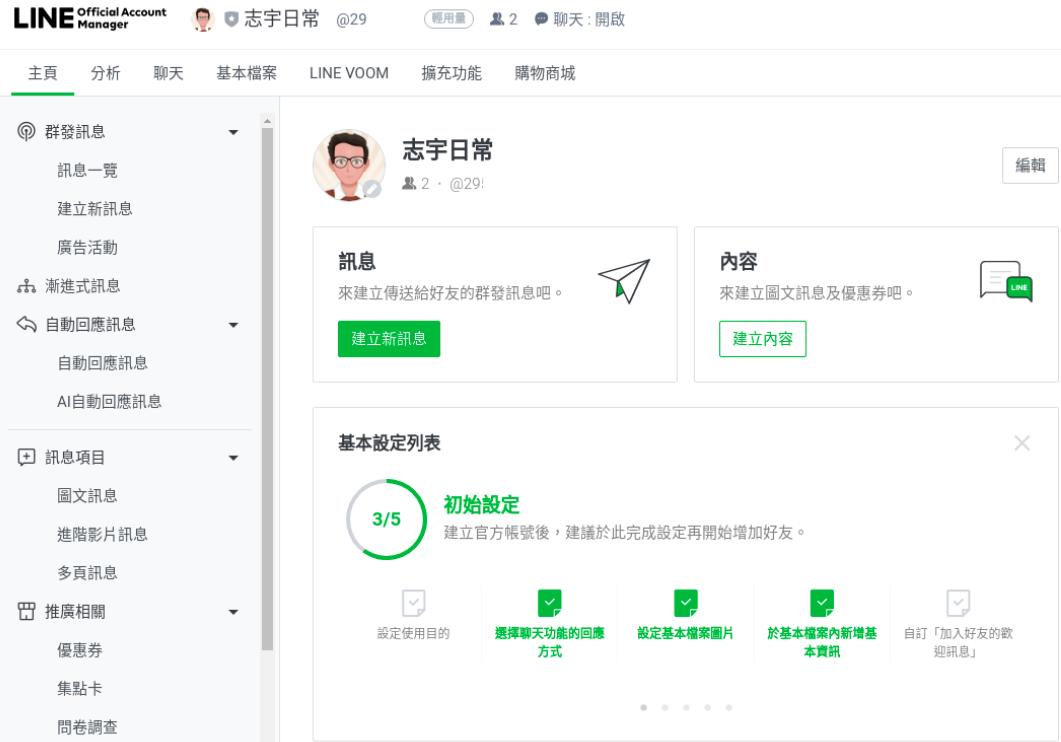
Task: Open the account avatar in top header
Action: 202,19
